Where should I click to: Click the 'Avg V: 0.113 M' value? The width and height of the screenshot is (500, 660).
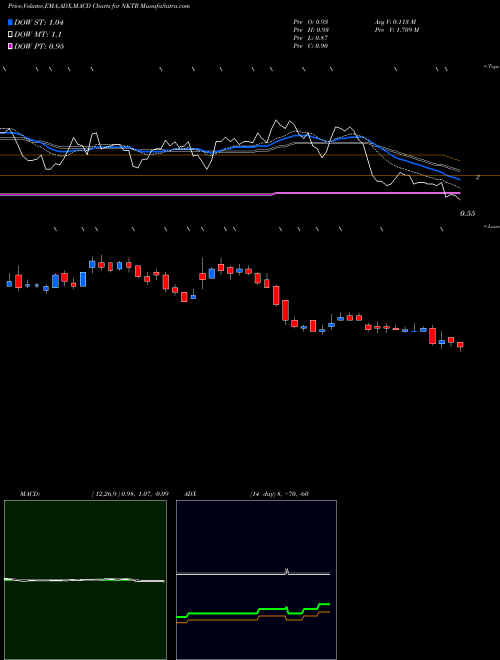(x=395, y=21)
